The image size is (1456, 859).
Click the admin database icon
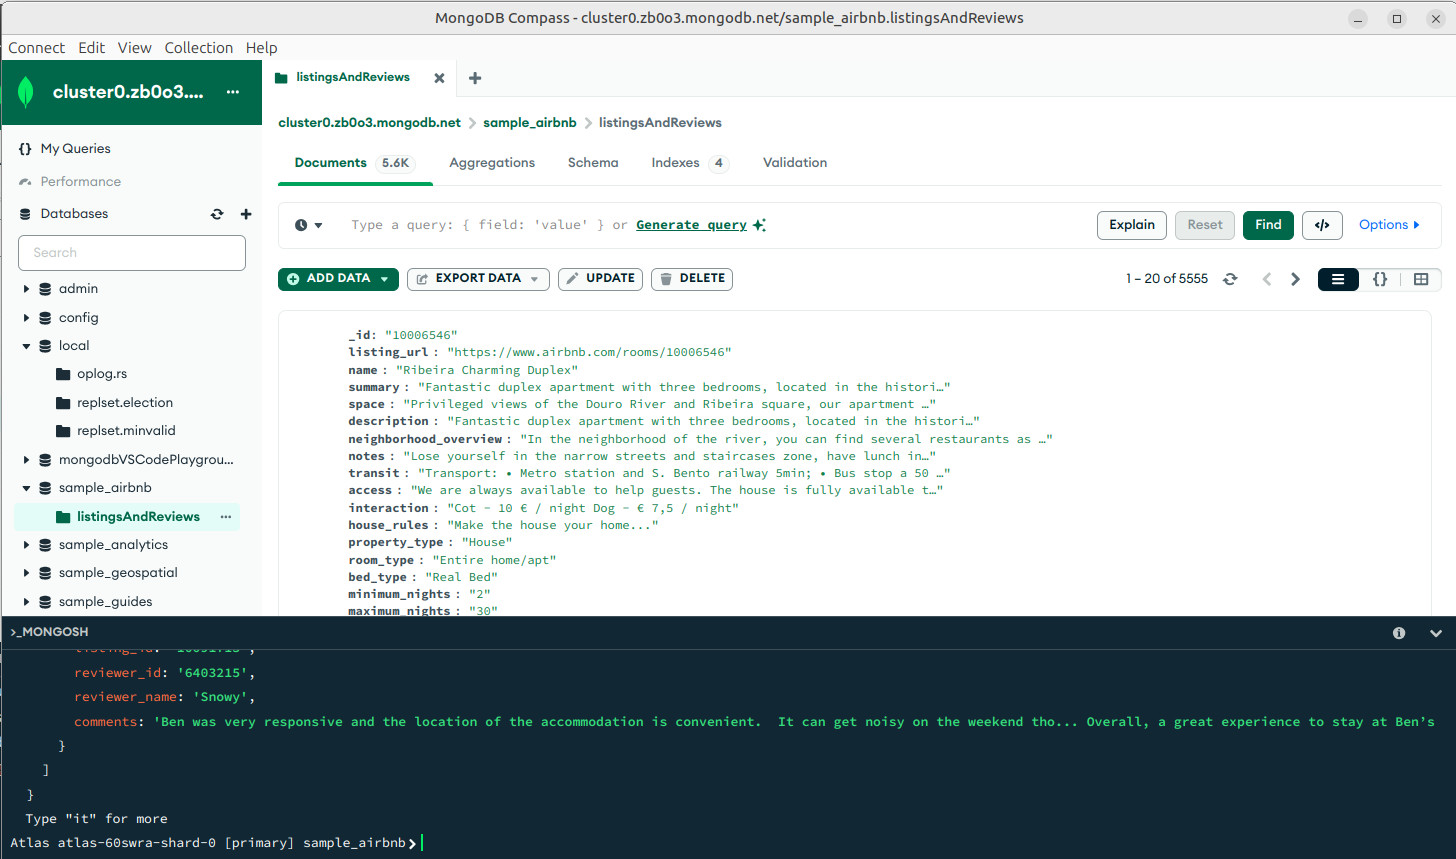pos(45,289)
